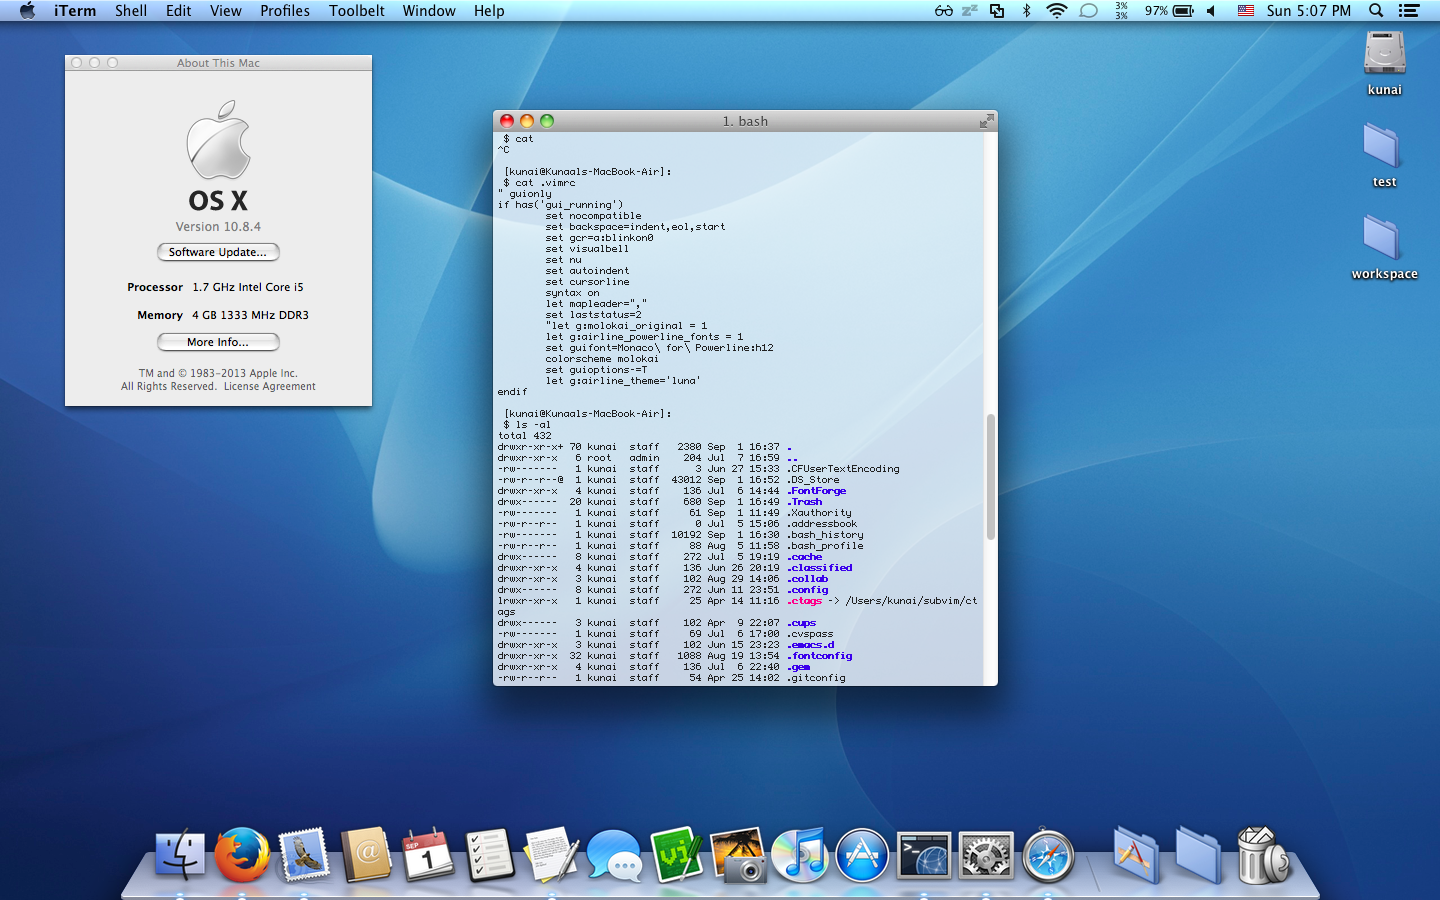Click the speech bubble menu bar icon
1440x900 pixels.
coord(1089,11)
